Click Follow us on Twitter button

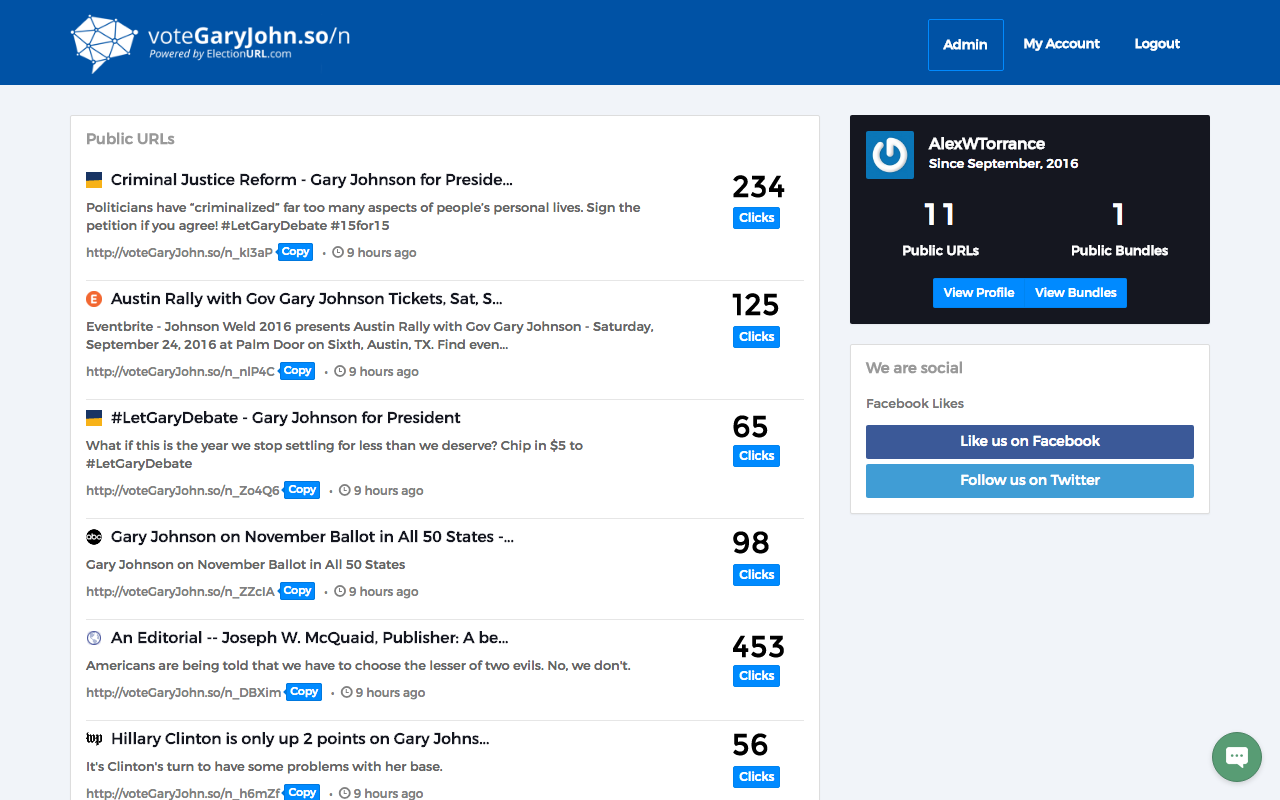click(x=1030, y=481)
